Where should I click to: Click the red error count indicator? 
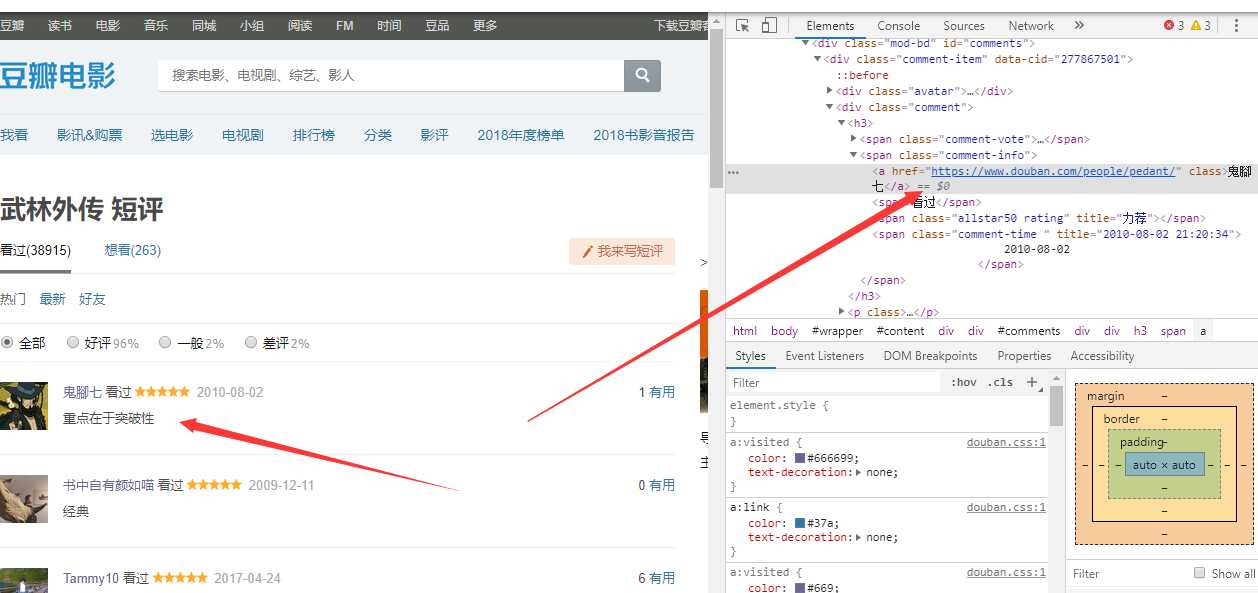coord(1174,25)
